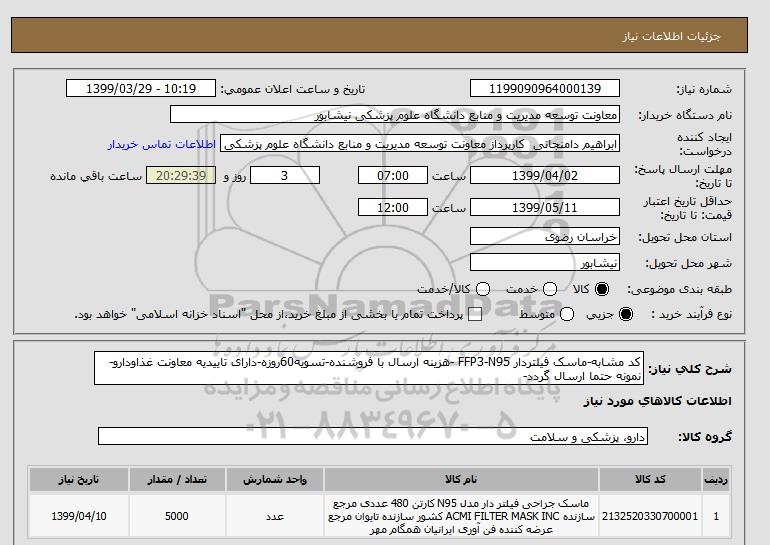770x545 pixels.
Task: Choose the جزیی purchase type radio
Action: pyautogui.click(x=626, y=314)
